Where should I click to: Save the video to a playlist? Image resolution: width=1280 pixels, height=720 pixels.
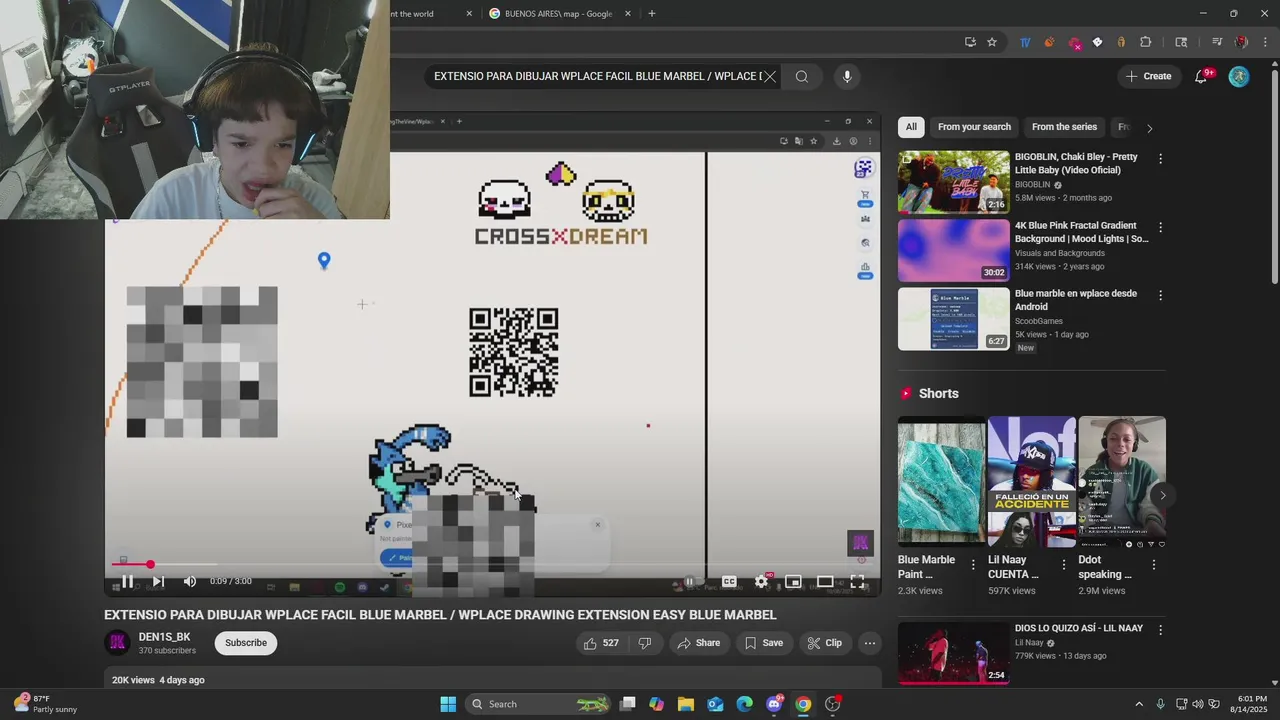(764, 643)
